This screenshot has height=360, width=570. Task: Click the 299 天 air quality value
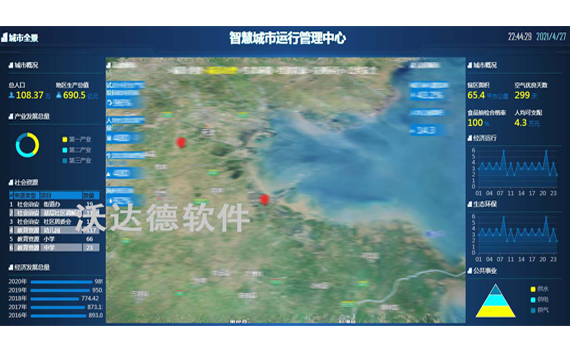click(526, 96)
